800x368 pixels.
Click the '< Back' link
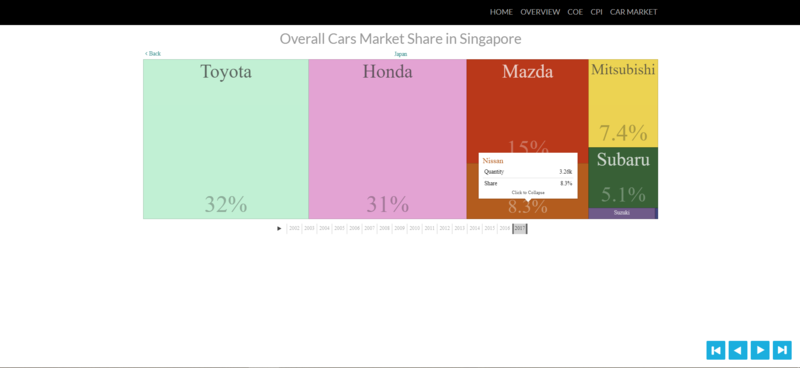click(x=153, y=54)
